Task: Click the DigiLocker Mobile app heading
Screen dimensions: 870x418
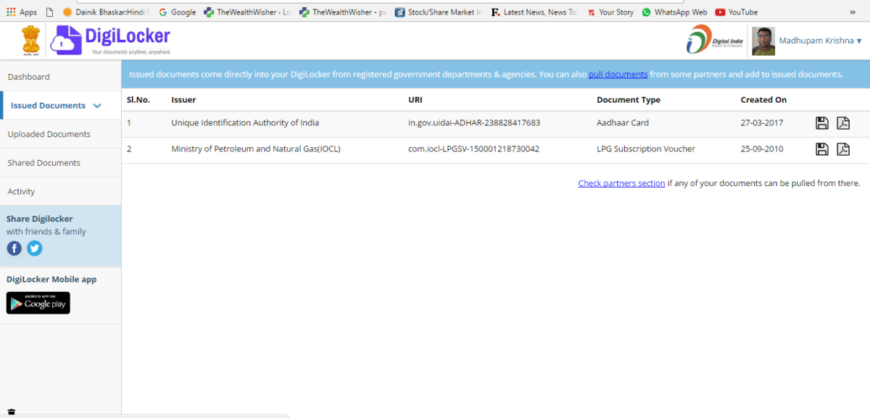Action: point(52,279)
